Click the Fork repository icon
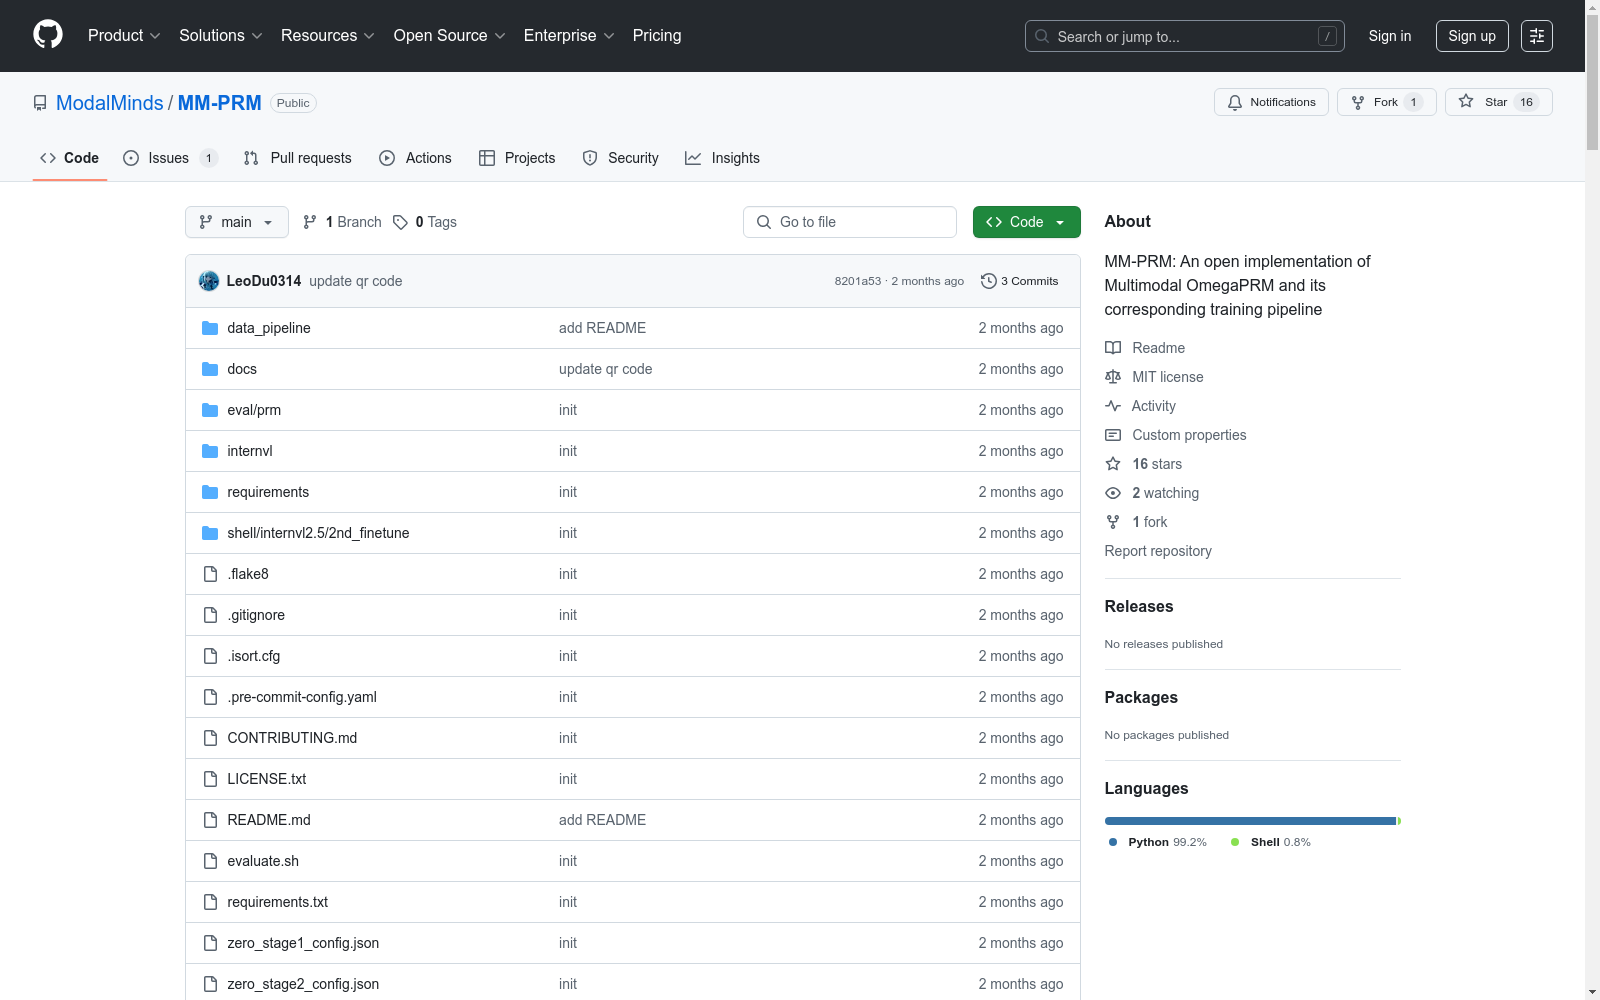 point(1358,102)
